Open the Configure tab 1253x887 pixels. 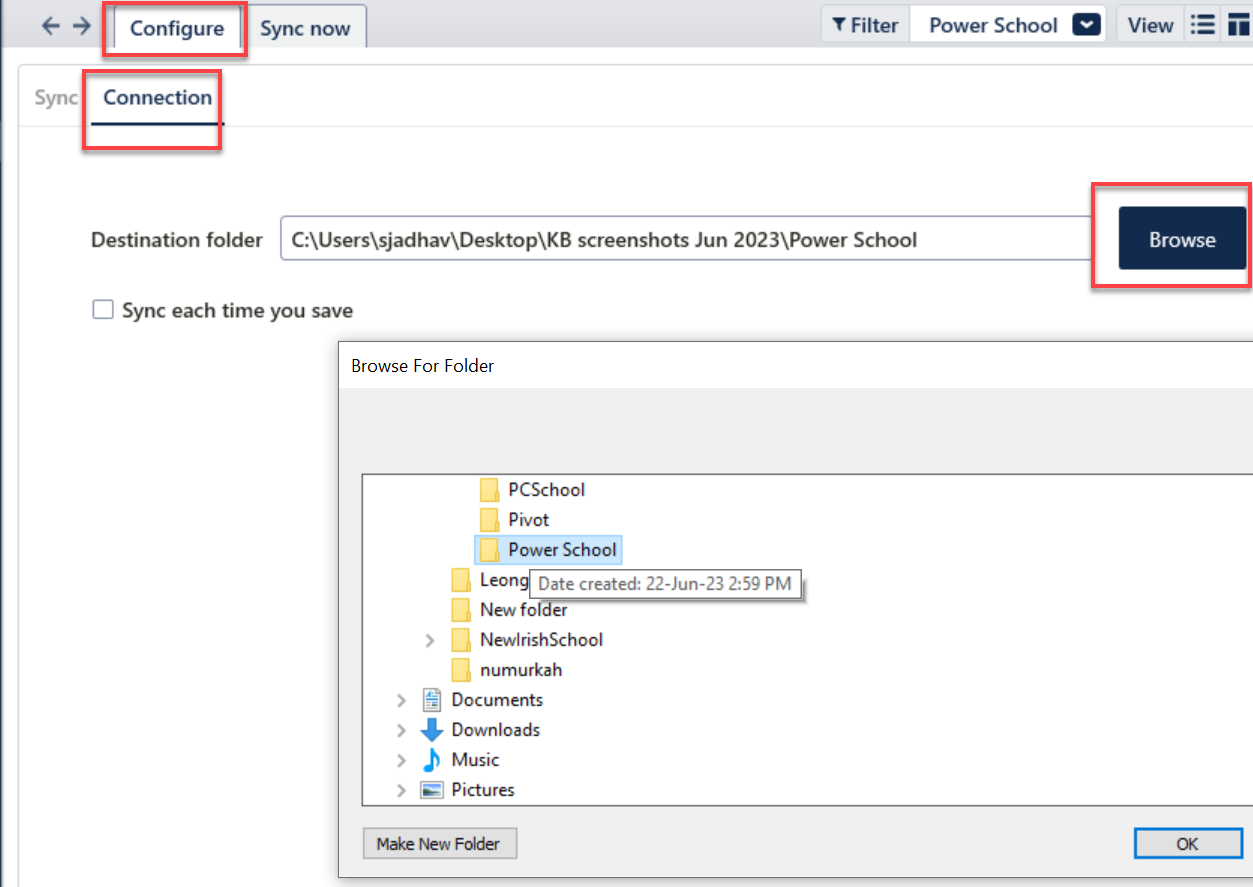coord(177,28)
